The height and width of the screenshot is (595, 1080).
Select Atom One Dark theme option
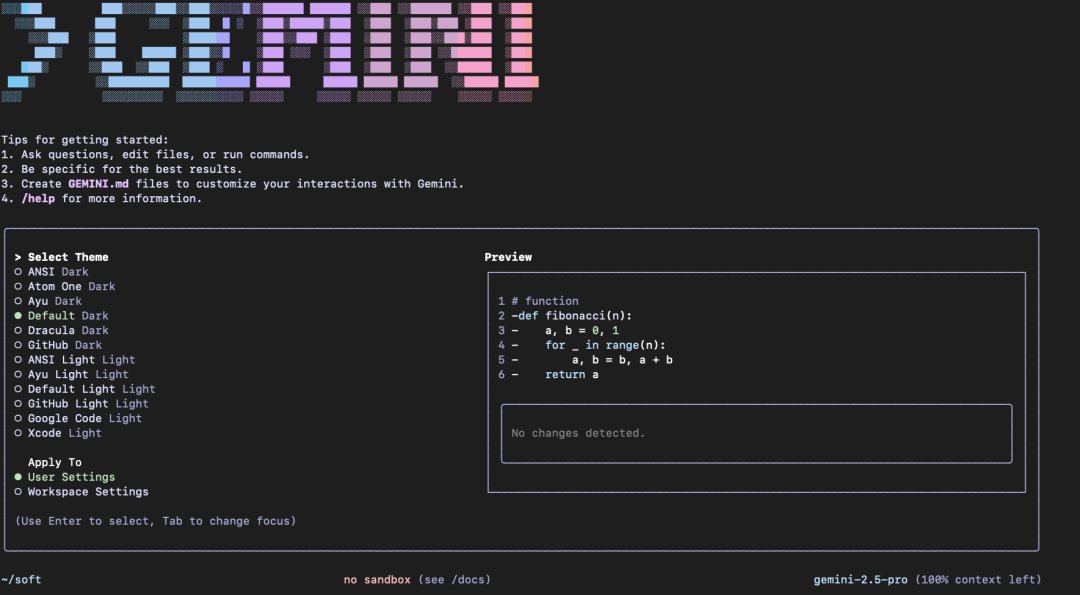pos(65,286)
